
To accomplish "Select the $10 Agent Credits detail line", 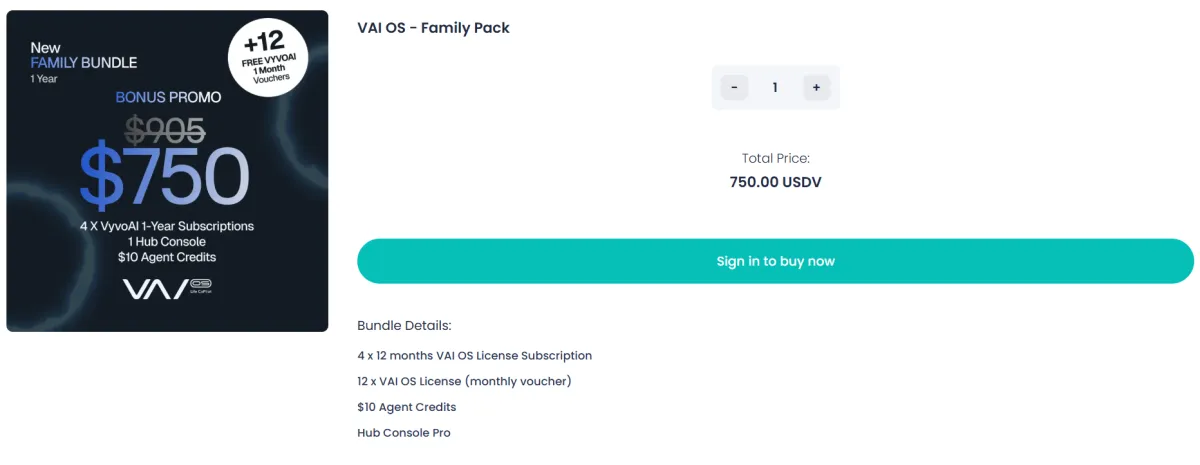I will 406,407.
